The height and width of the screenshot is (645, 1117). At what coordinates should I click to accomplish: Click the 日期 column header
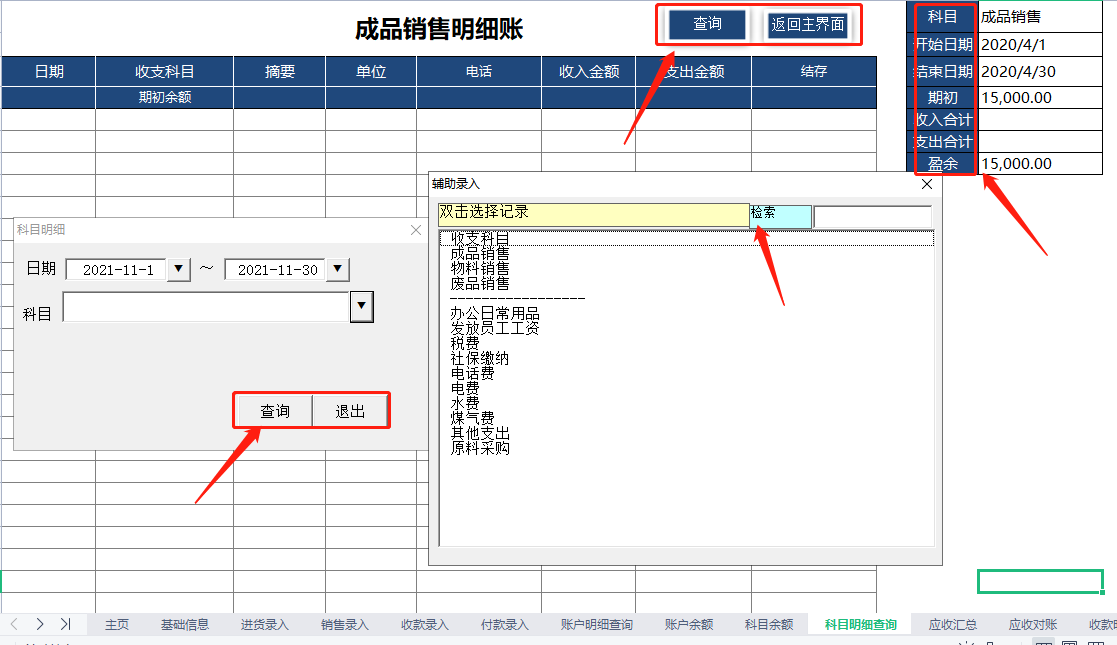pyautogui.click(x=49, y=72)
